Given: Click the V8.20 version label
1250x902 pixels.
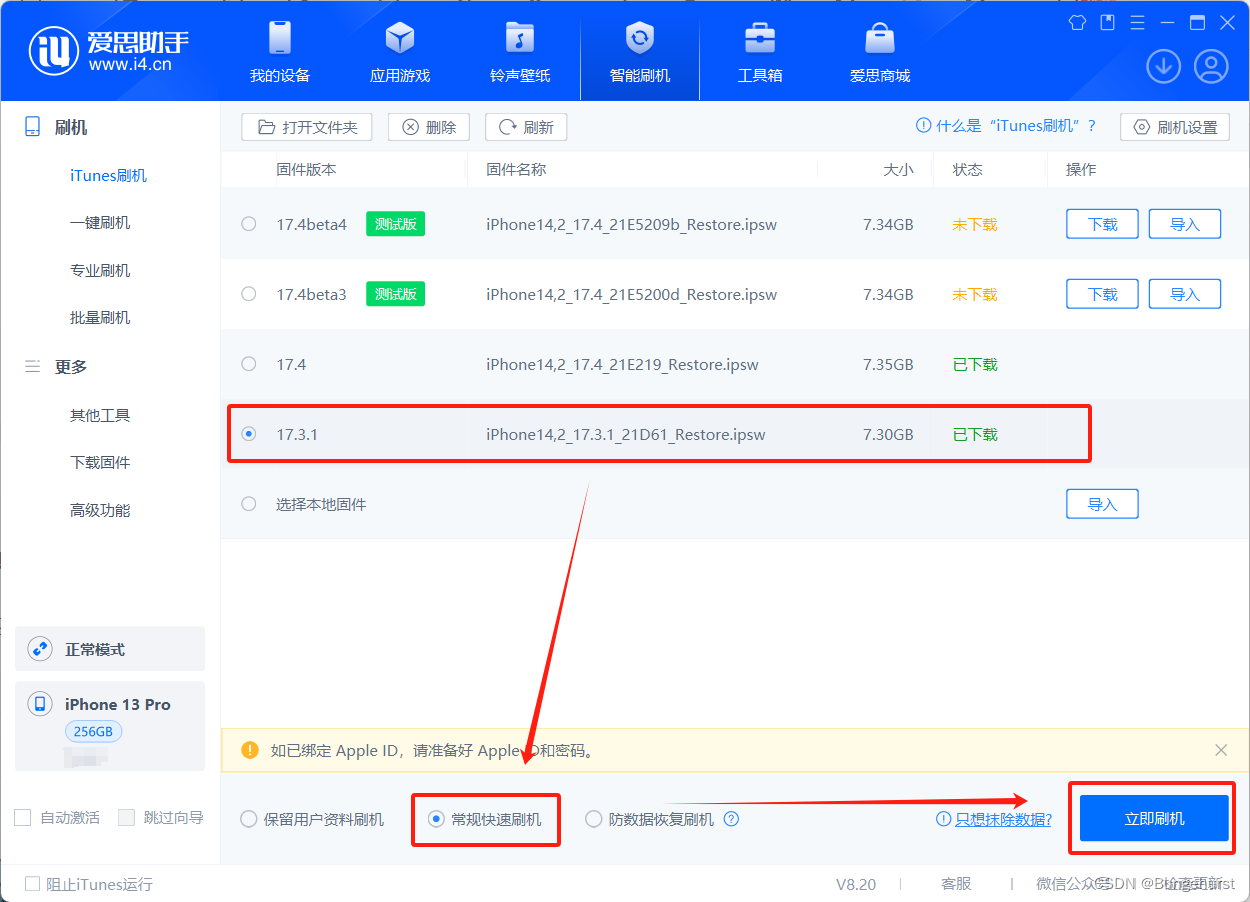Looking at the screenshot, I should click(x=856, y=884).
